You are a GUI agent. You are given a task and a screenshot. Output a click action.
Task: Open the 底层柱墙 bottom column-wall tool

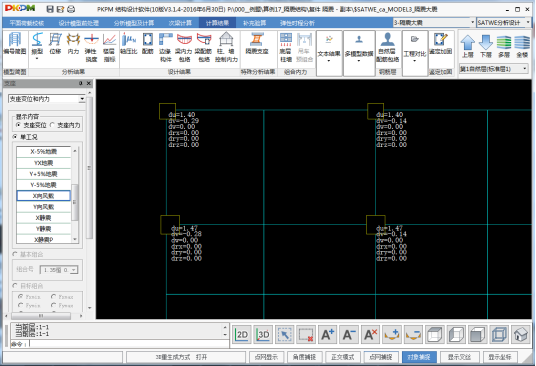(x=286, y=47)
